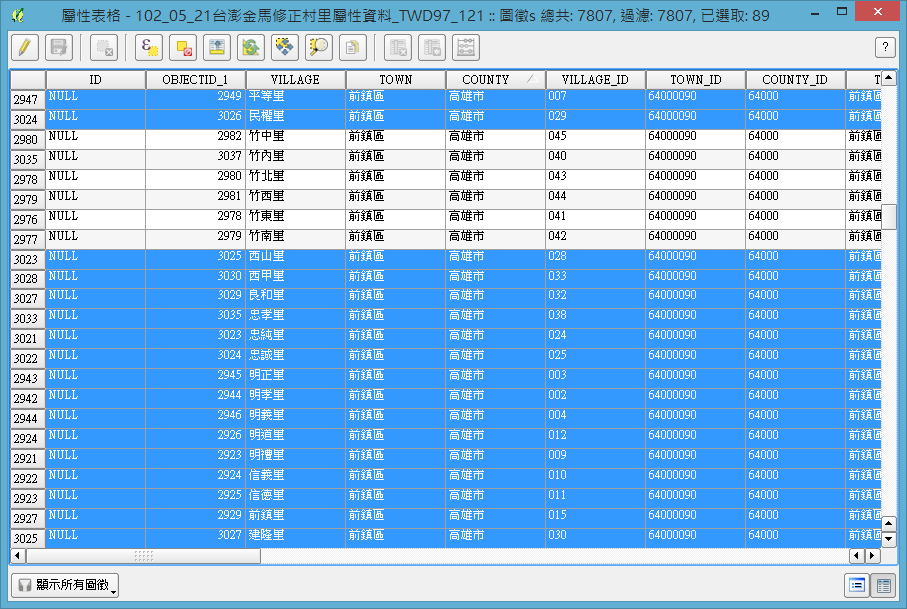This screenshot has width=907, height=609.
Task: Select row header 2980
Action: 27,140
